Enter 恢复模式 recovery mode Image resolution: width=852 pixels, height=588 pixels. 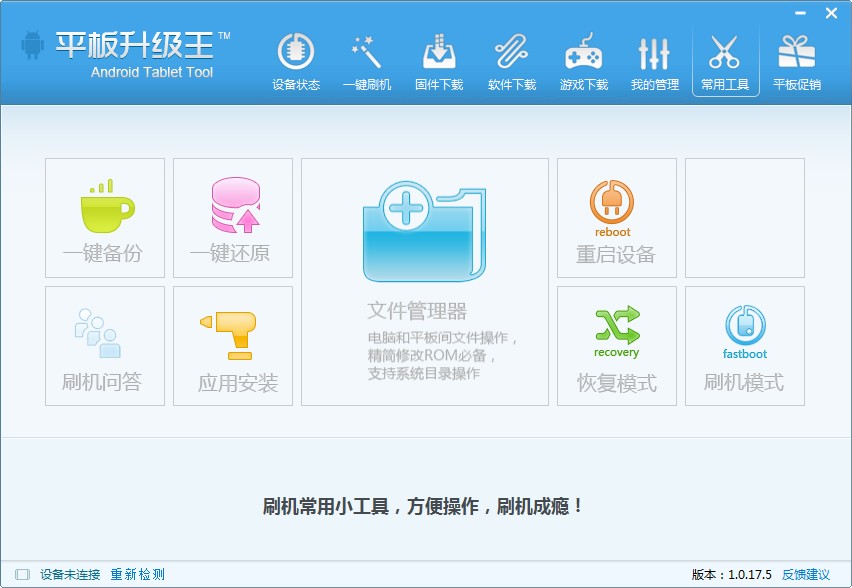click(617, 346)
